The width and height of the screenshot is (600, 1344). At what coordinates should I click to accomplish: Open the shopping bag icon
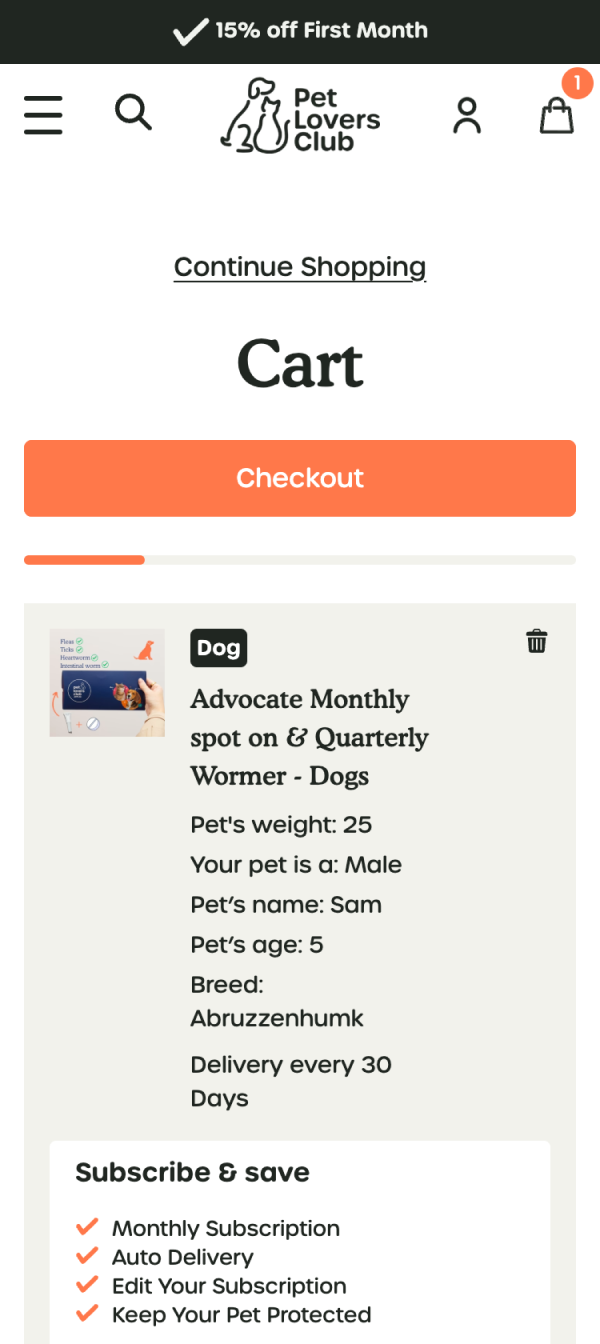[x=556, y=116]
